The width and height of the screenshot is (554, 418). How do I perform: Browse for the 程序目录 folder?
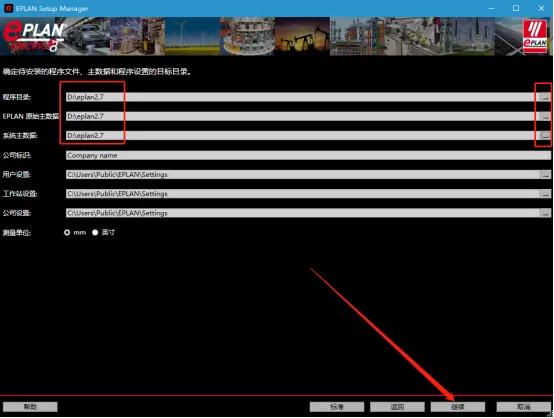pyautogui.click(x=546, y=97)
